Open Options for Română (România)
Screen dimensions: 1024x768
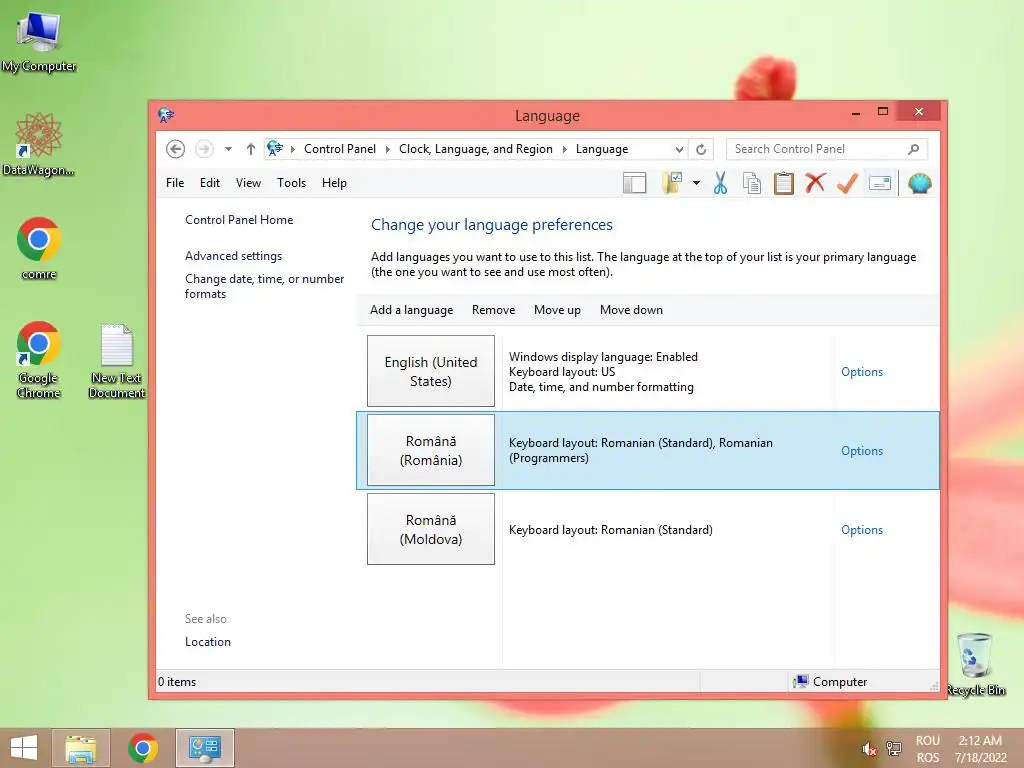point(861,451)
